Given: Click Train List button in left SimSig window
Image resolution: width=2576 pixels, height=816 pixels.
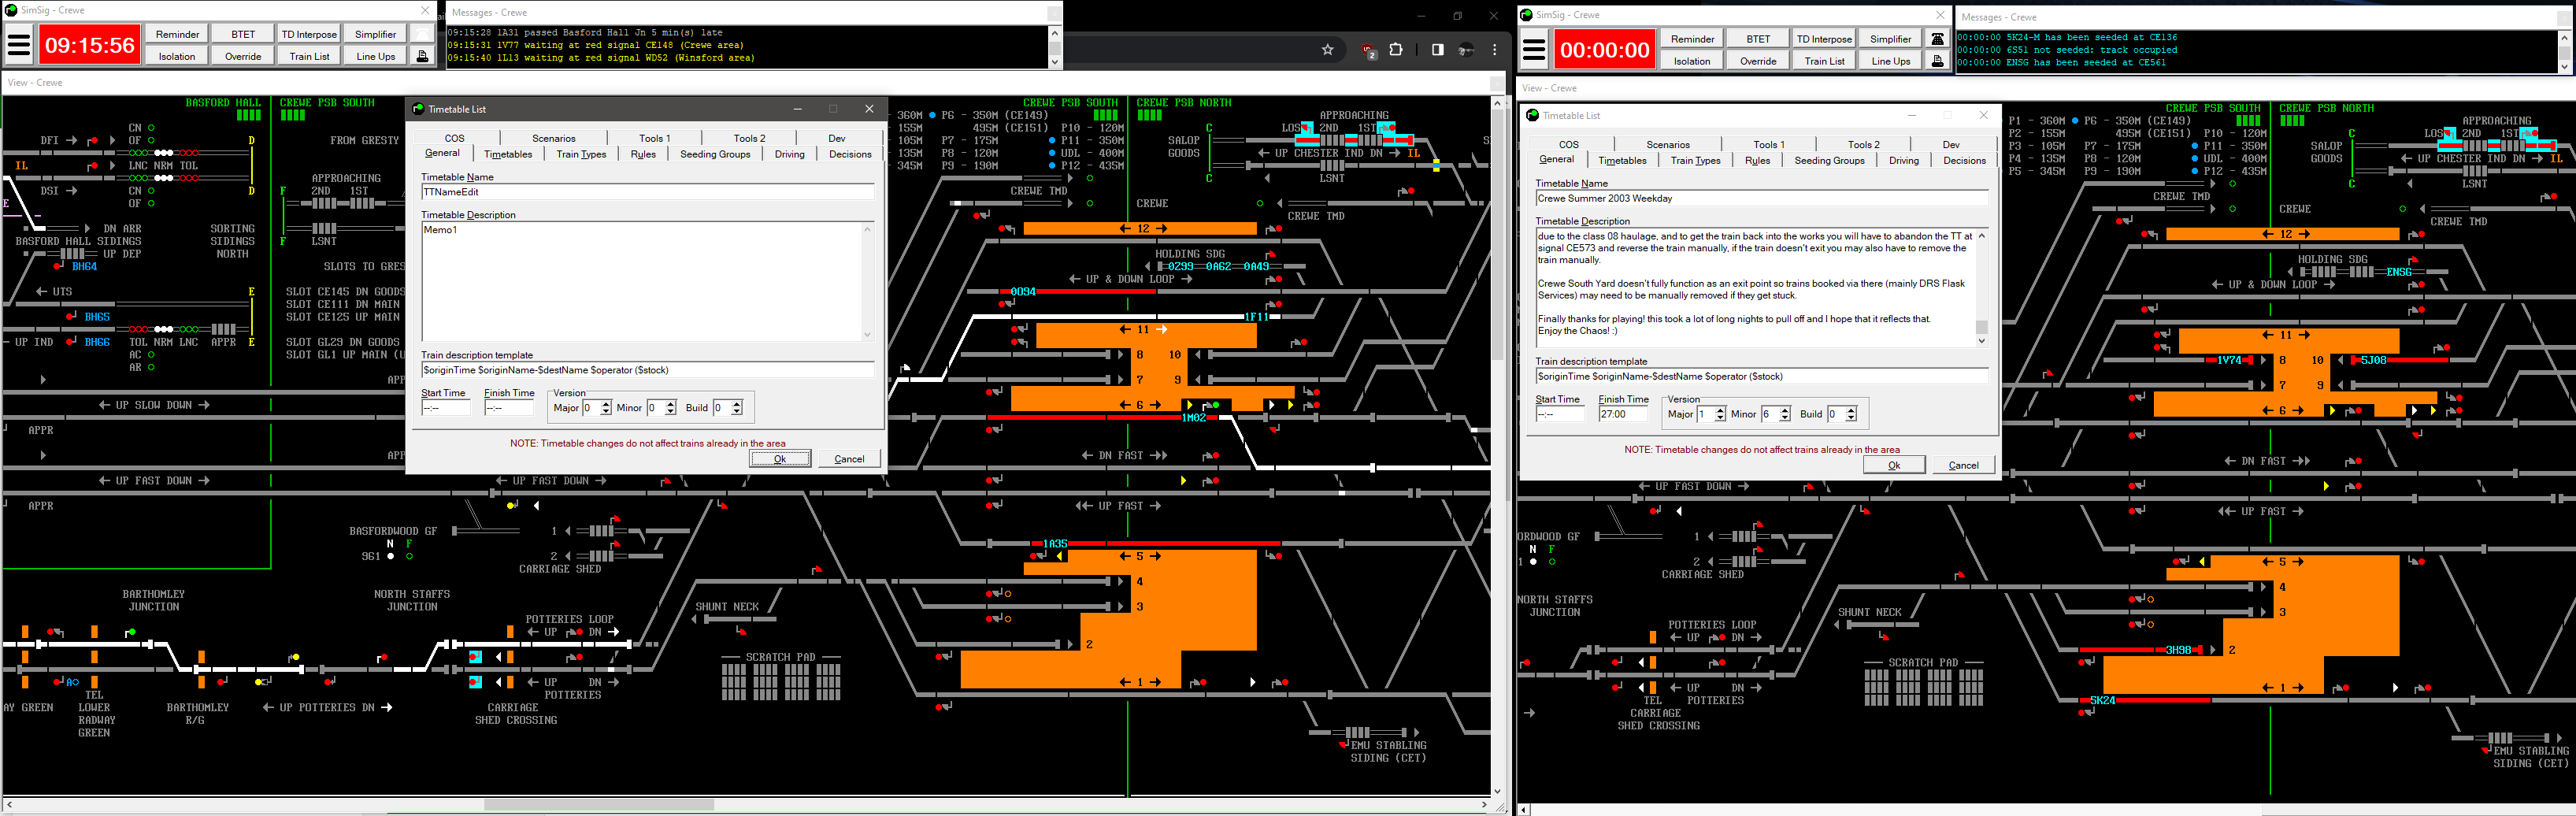Looking at the screenshot, I should click(310, 56).
